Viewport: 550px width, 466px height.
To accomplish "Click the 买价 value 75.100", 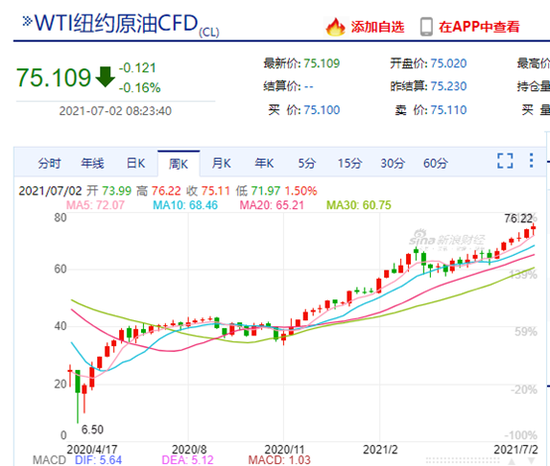I will pos(322,110).
